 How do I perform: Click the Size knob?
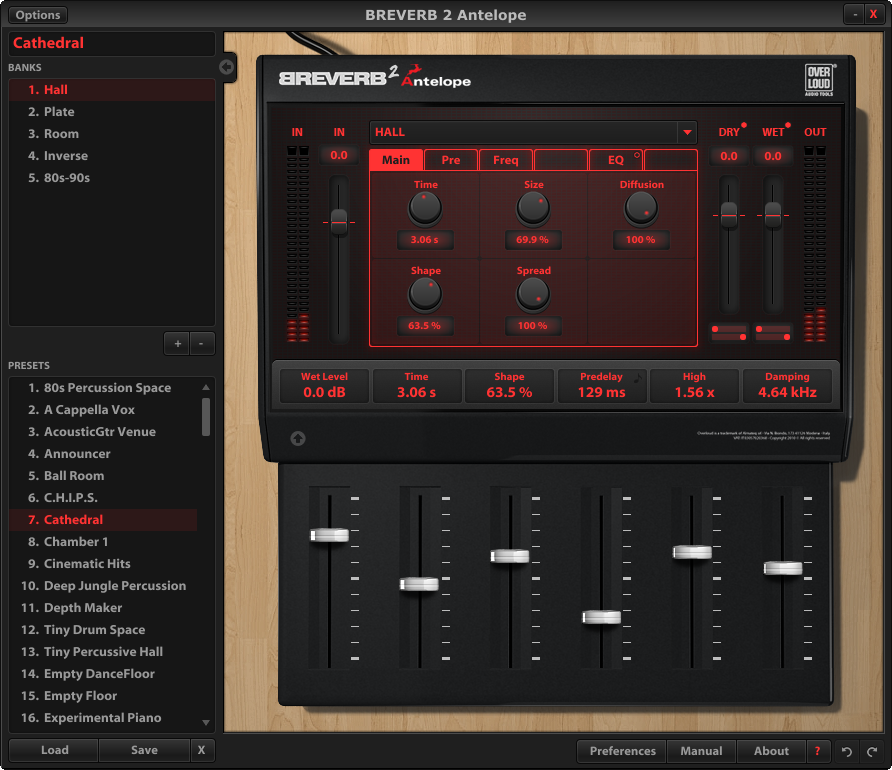533,208
